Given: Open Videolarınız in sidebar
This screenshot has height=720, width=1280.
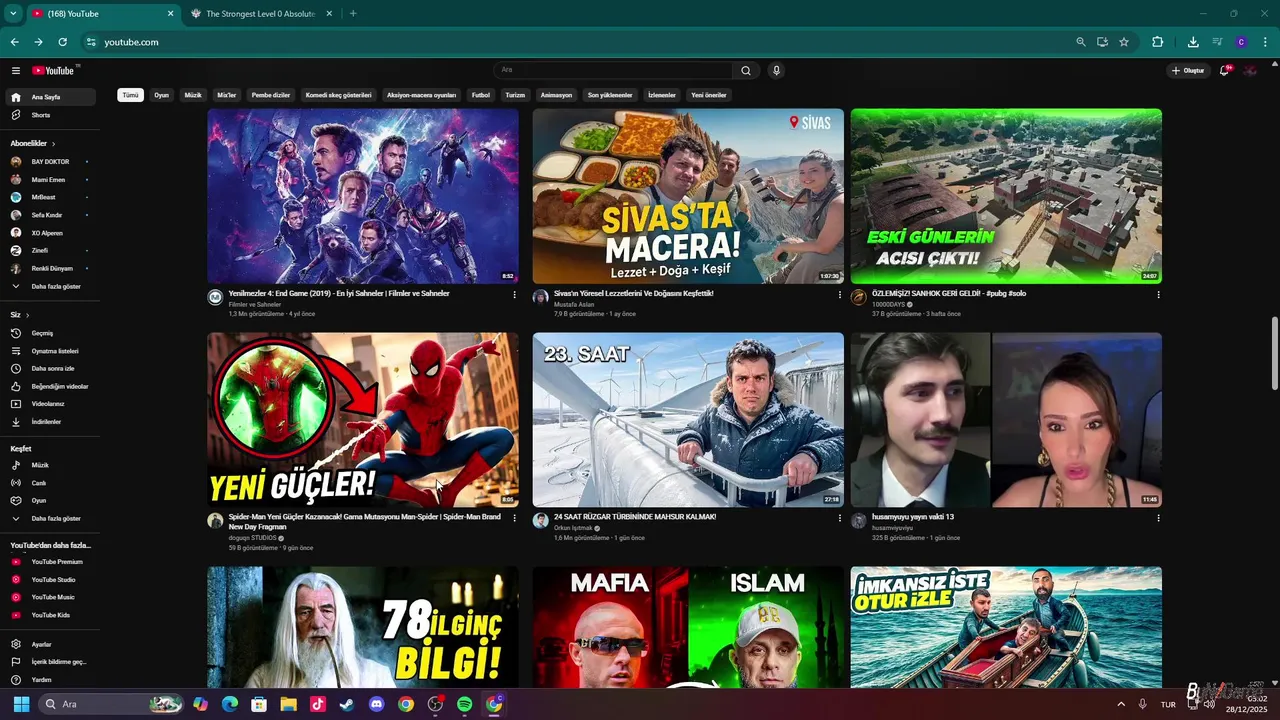Looking at the screenshot, I should (x=52, y=404).
